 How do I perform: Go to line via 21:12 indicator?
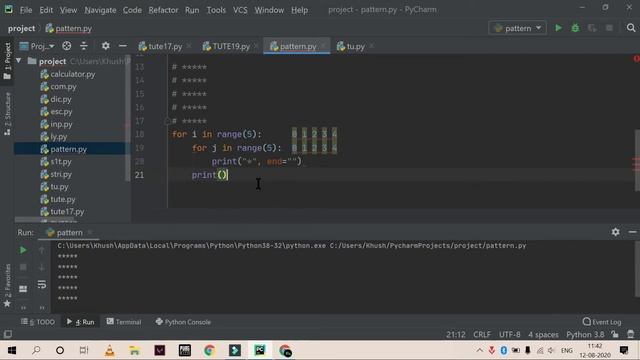point(456,334)
